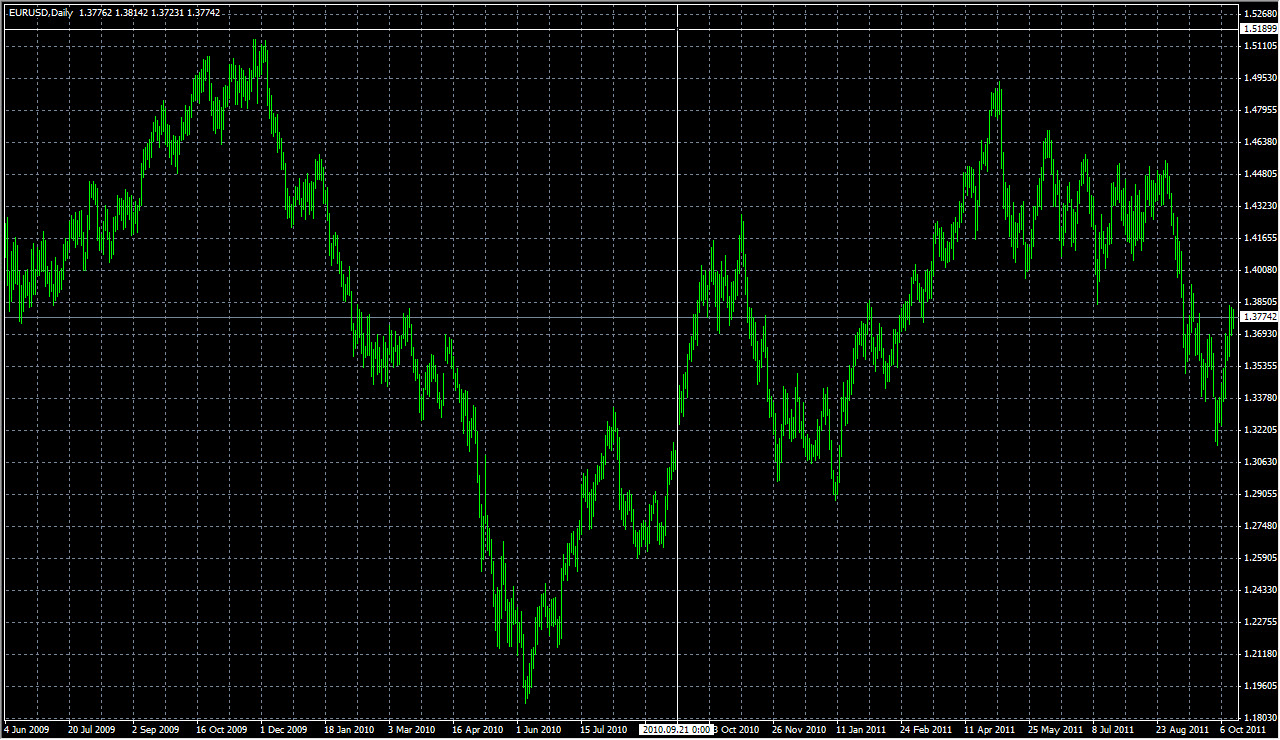The image size is (1280, 740).
Task: Click the 1.19605 price scale value
Action: pos(1261,686)
